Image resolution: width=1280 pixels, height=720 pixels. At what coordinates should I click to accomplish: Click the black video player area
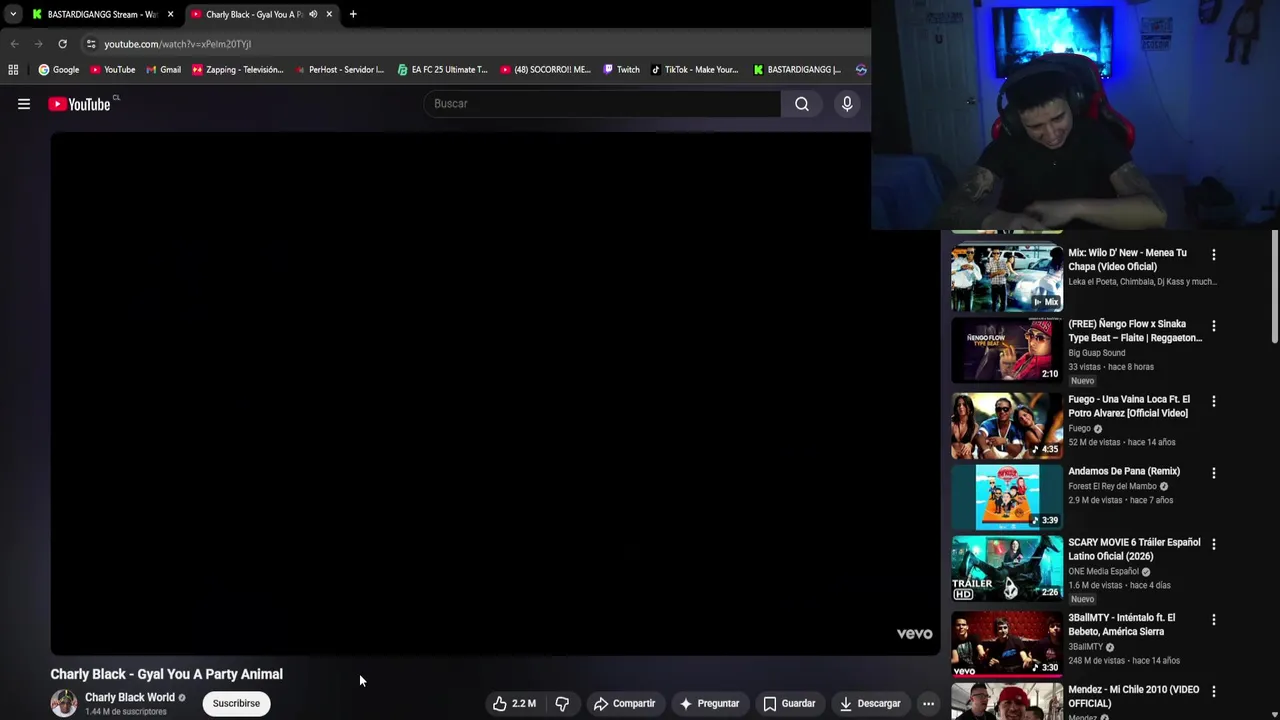click(495, 394)
